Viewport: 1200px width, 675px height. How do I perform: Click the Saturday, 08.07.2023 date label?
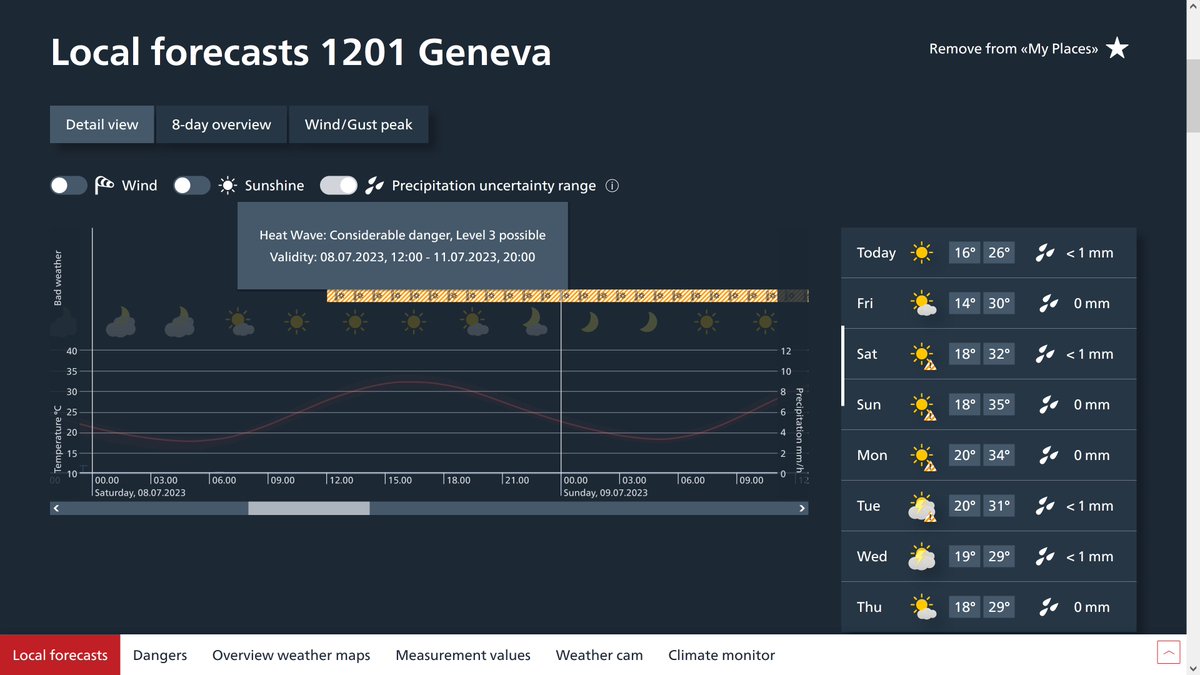tap(140, 493)
